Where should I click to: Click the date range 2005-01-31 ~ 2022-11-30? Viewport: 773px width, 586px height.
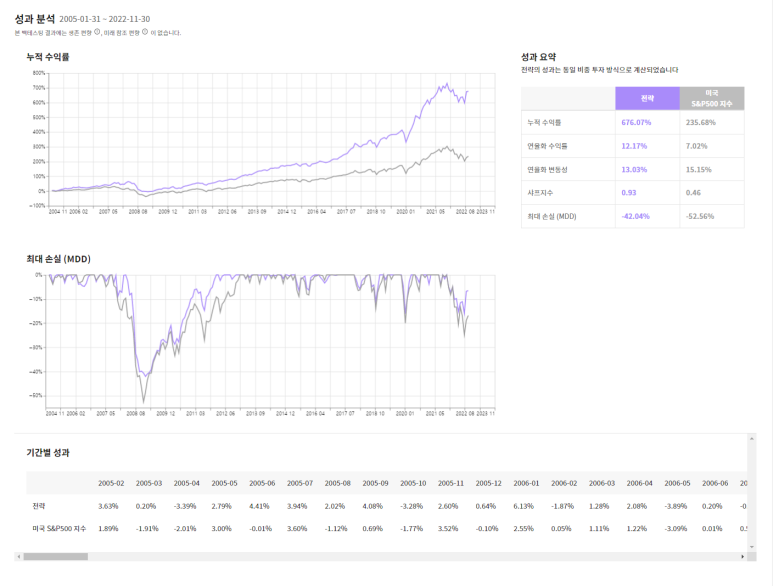(105, 19)
